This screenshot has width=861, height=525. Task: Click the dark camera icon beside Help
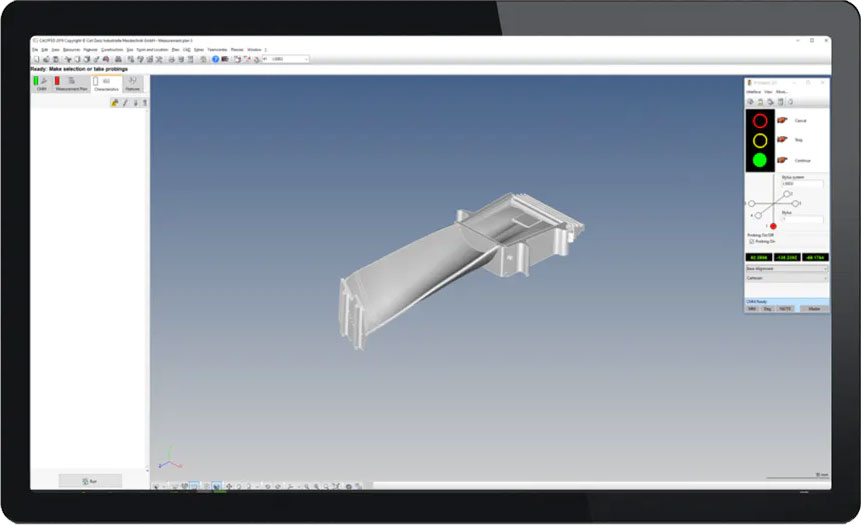pyautogui.click(x=225, y=59)
